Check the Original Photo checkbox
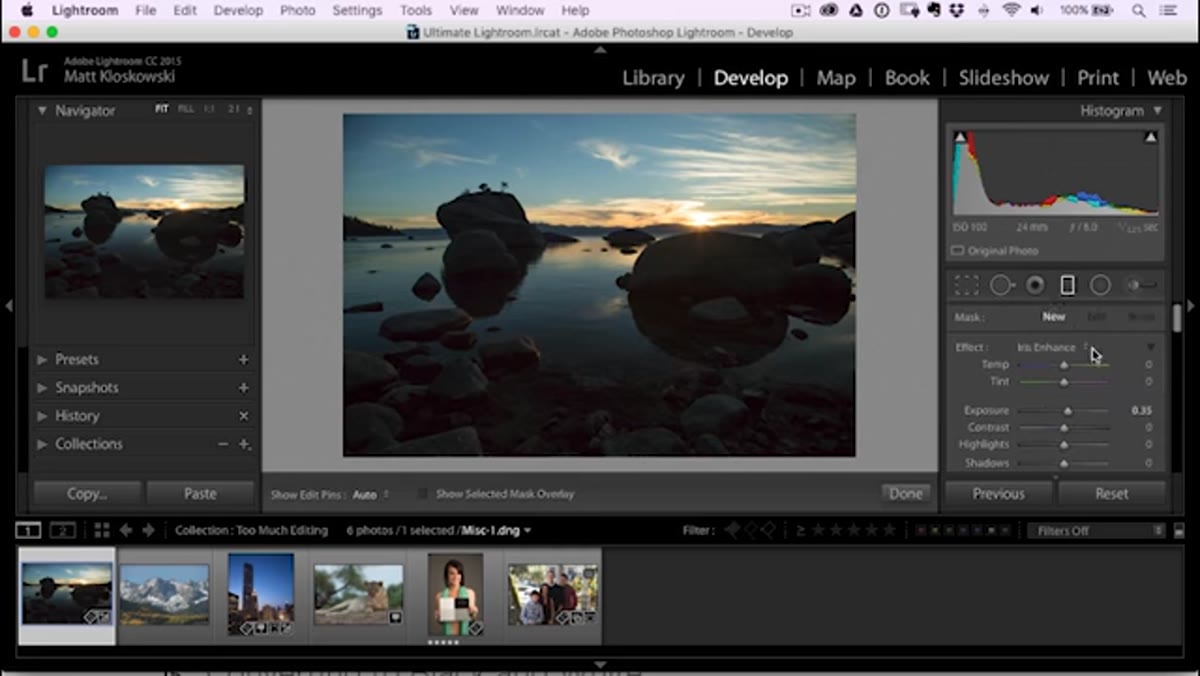 pos(957,251)
